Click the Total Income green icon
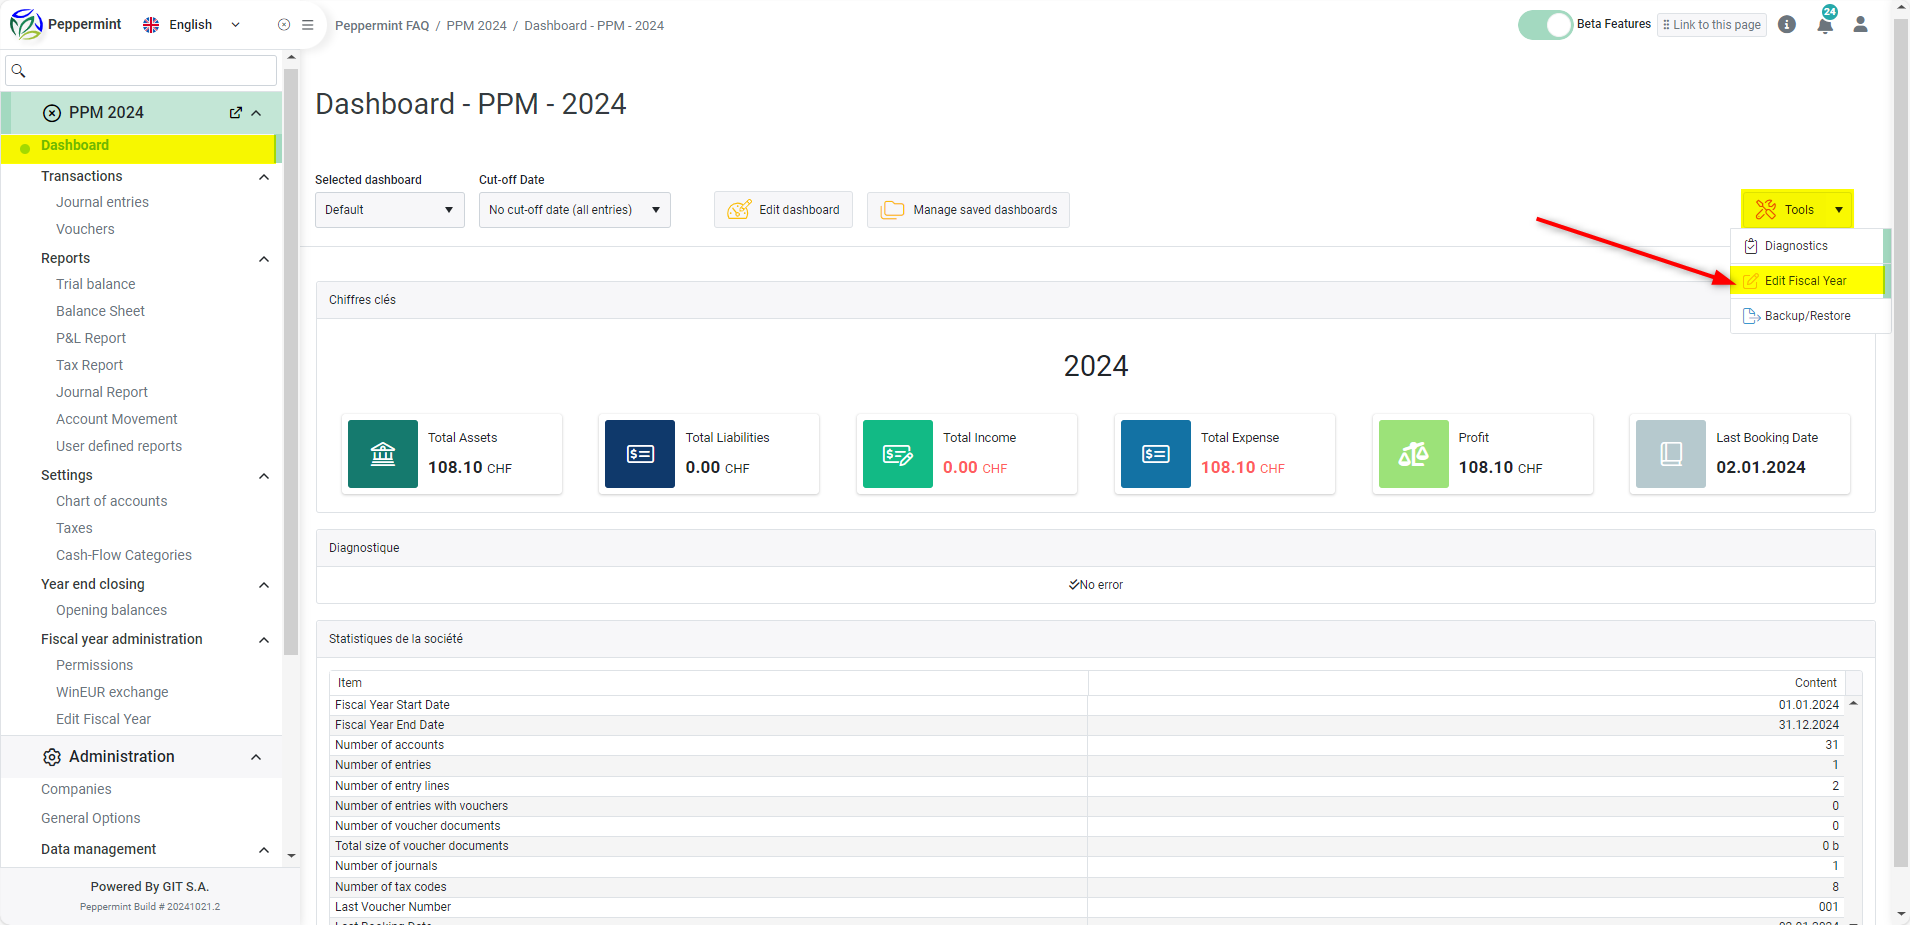Screen dimensions: 1910x925 pyautogui.click(x=898, y=454)
